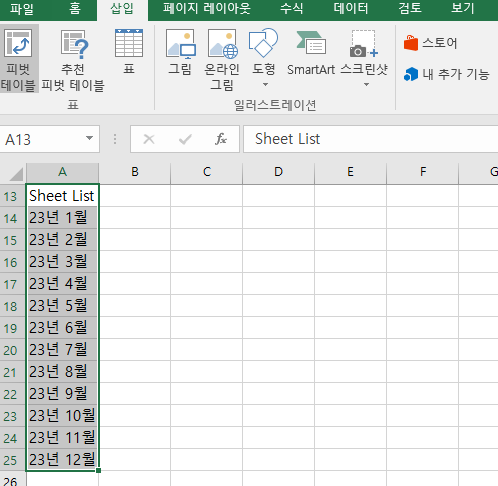The height and width of the screenshot is (486, 498).
Task: Click the cell 23년 11월
Action: [x=62, y=438]
